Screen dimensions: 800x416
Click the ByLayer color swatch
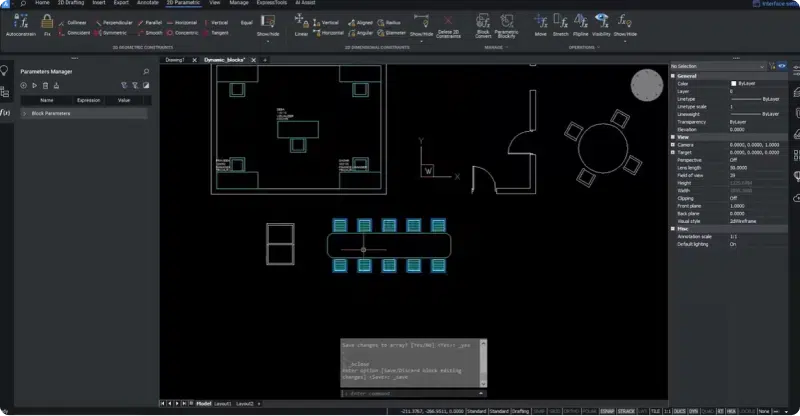734,84
